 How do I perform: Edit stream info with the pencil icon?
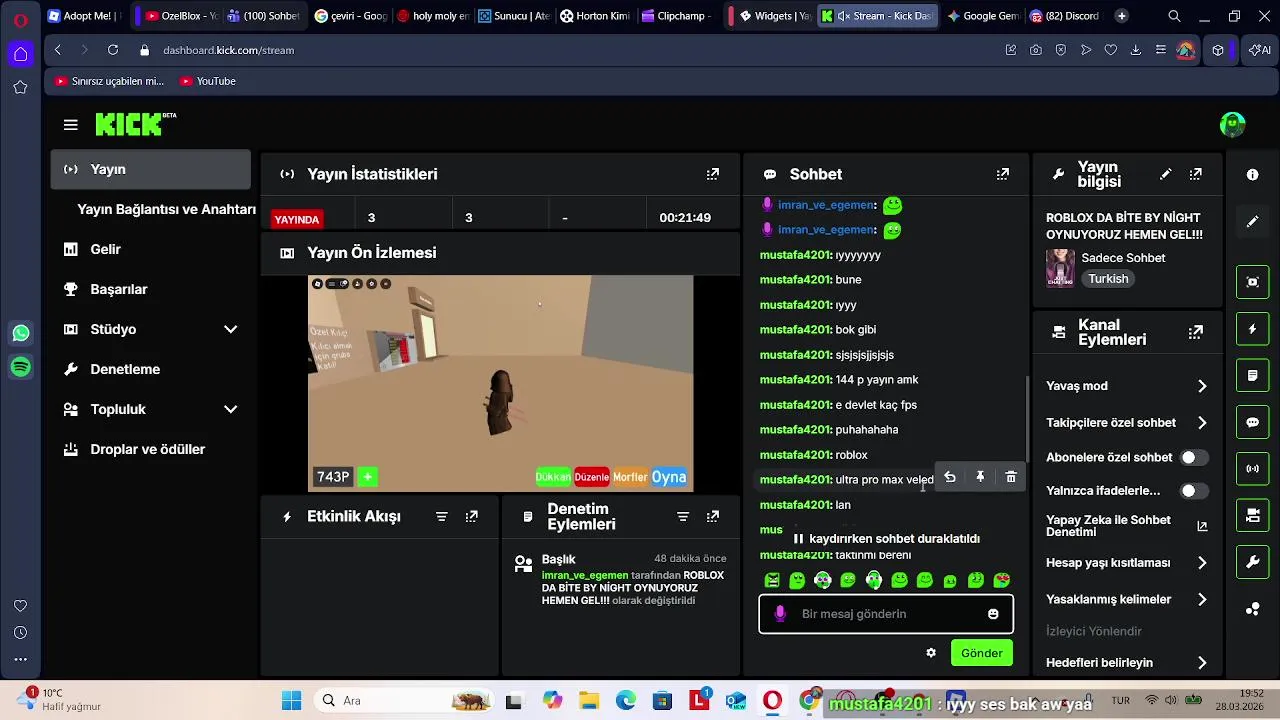(1165, 174)
